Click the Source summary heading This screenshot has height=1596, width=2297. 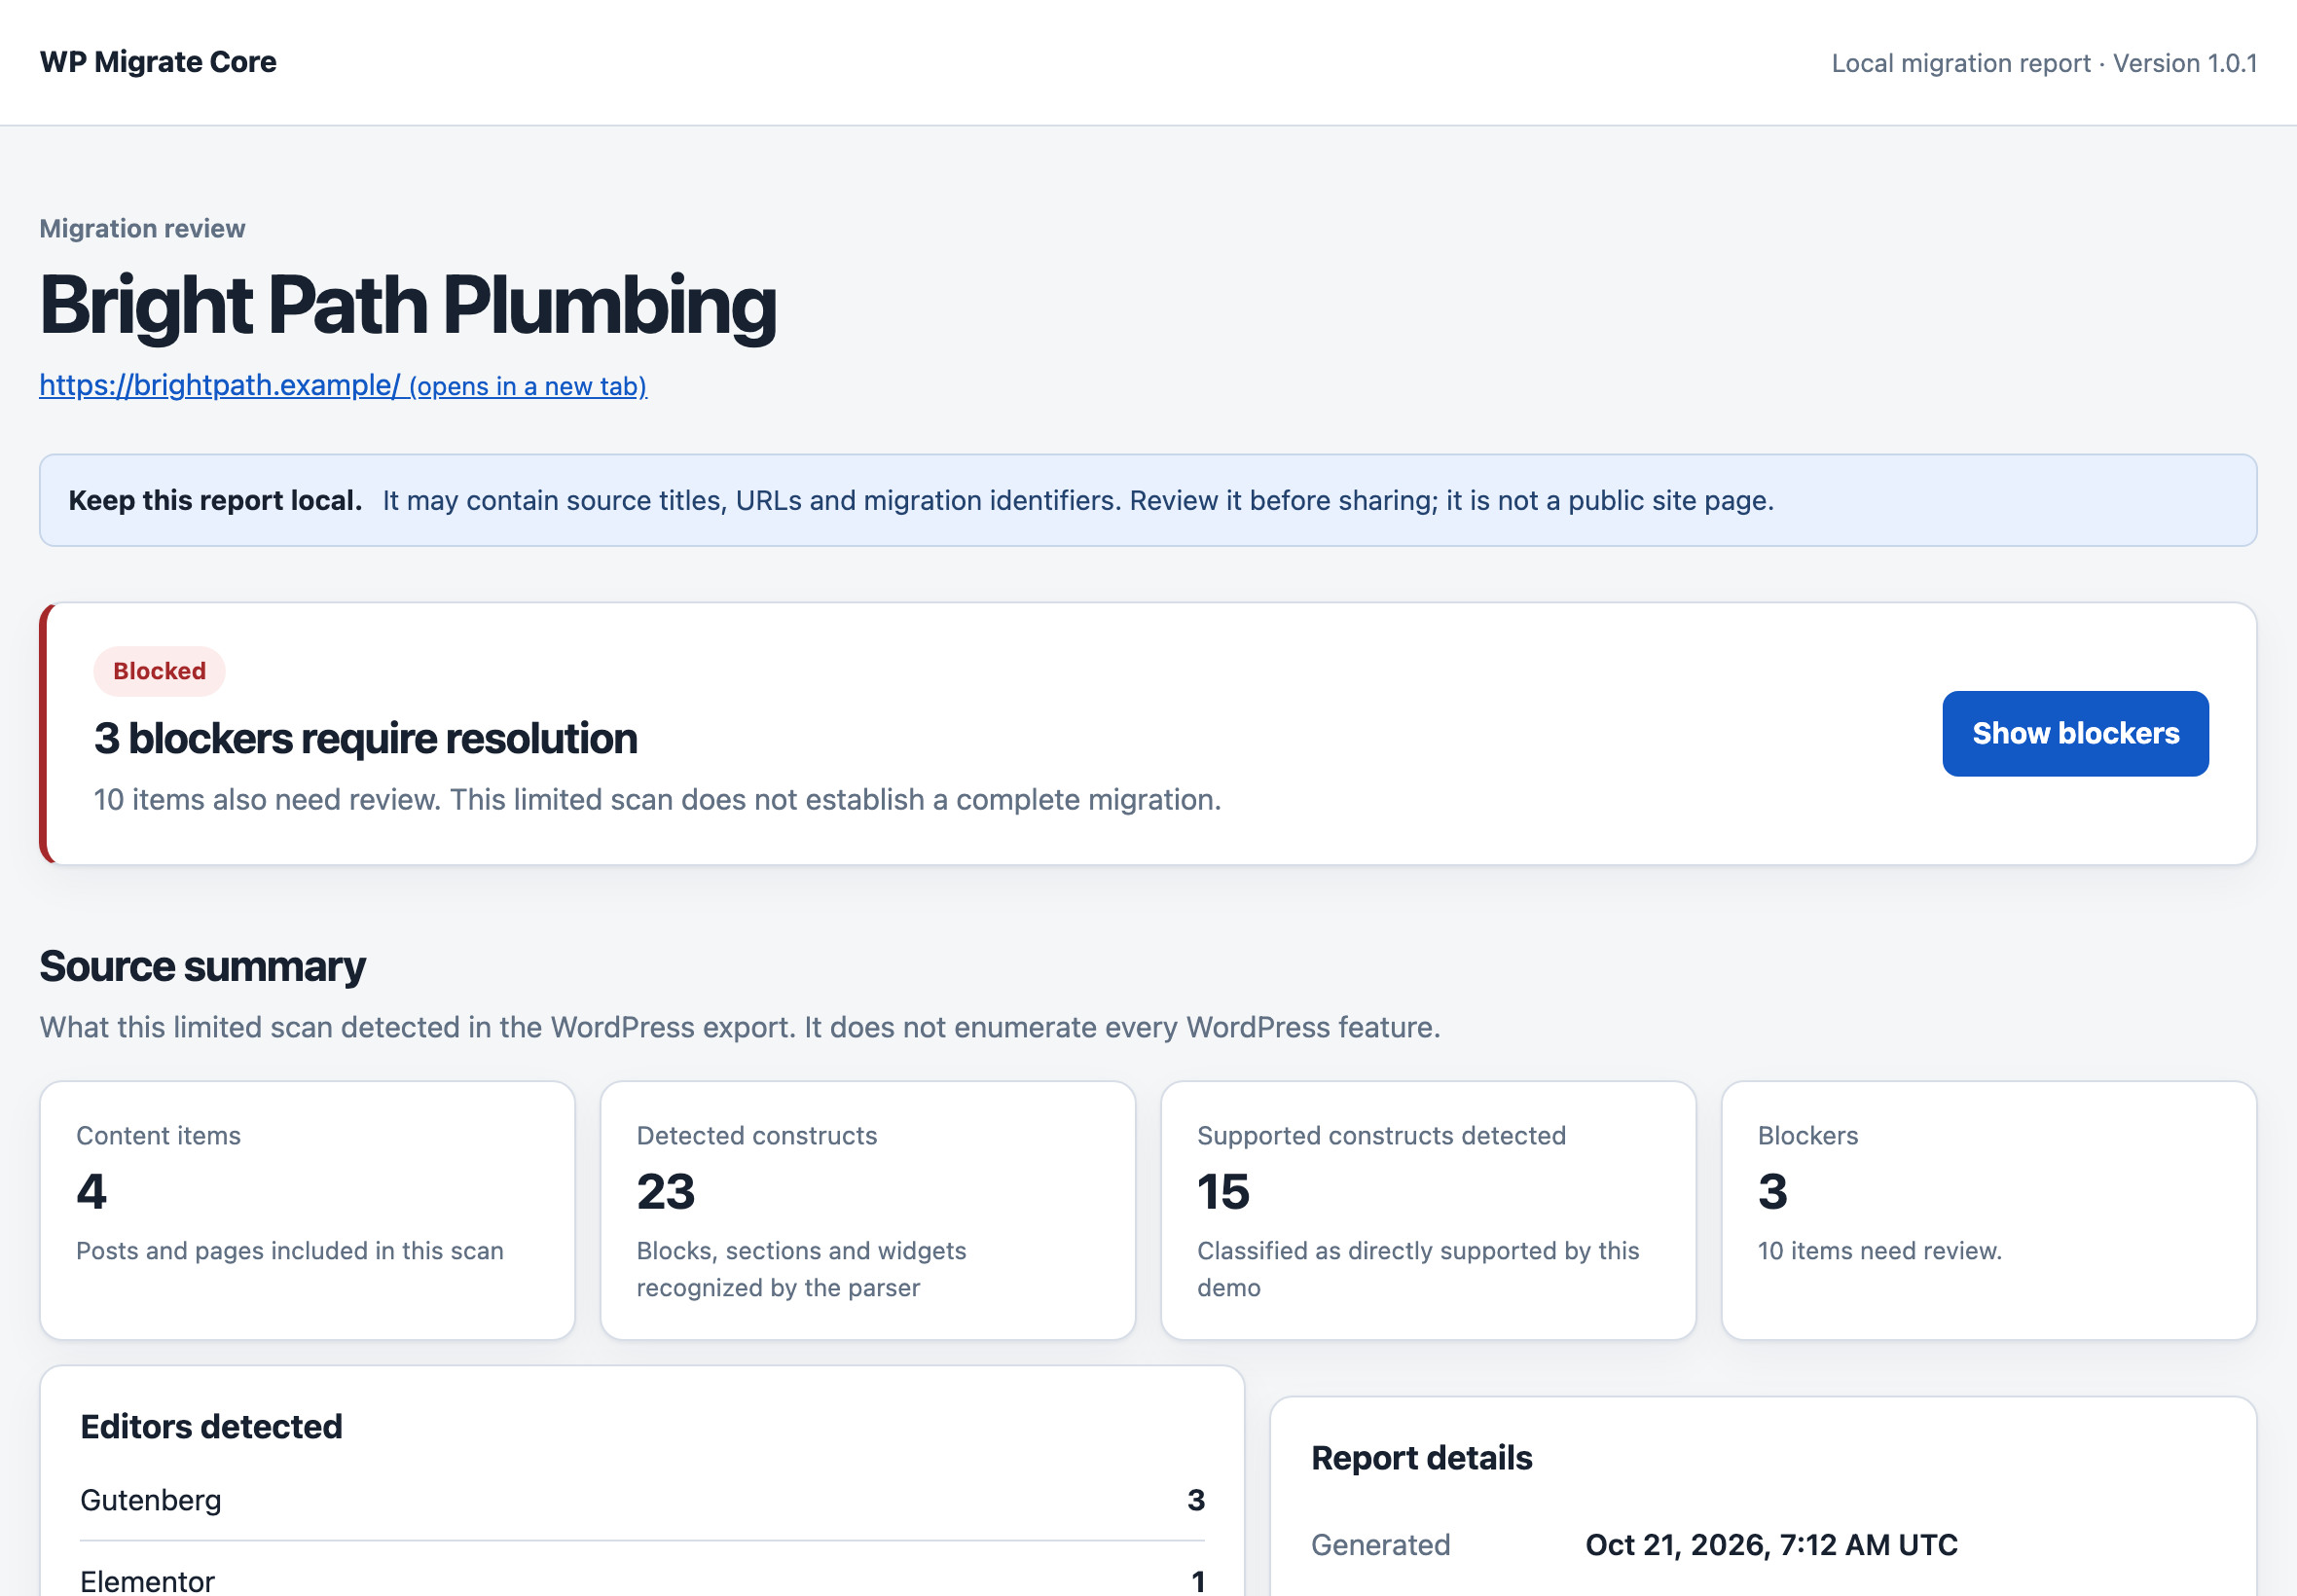203,967
